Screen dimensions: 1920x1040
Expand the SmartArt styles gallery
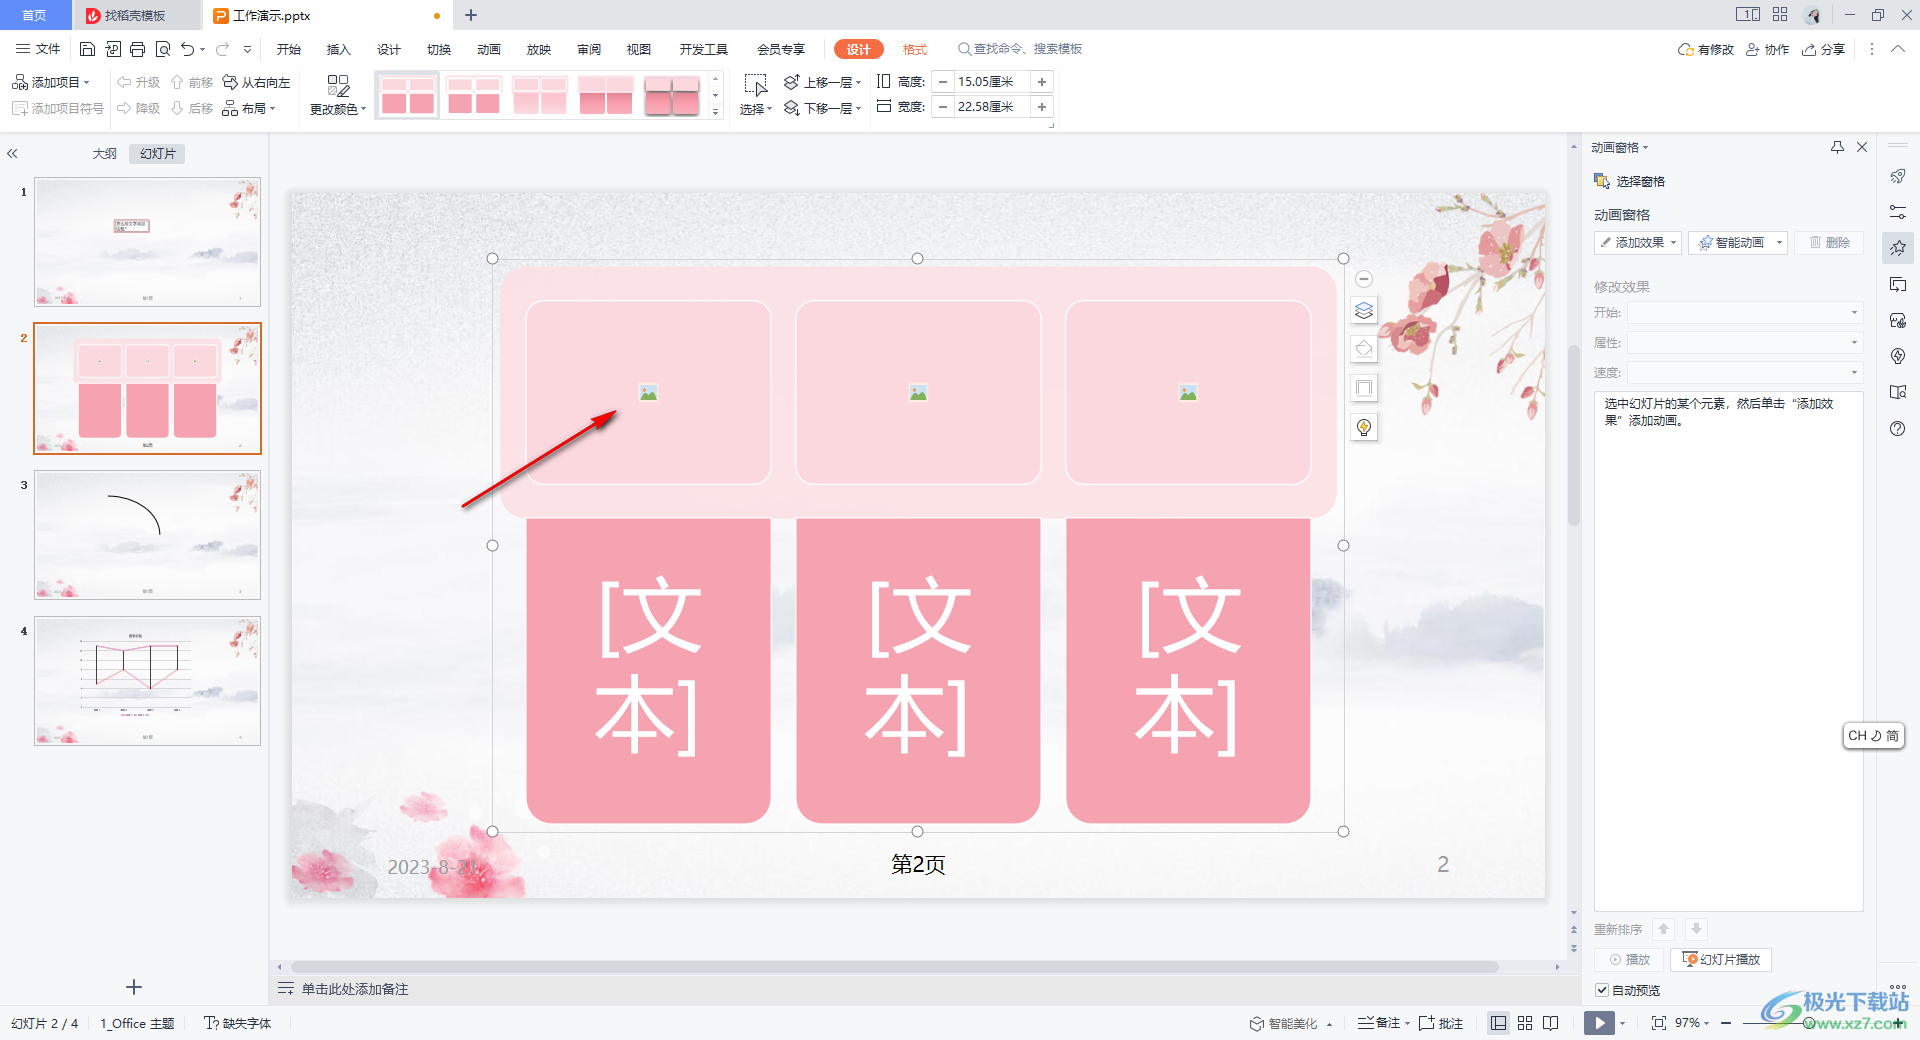(716, 112)
